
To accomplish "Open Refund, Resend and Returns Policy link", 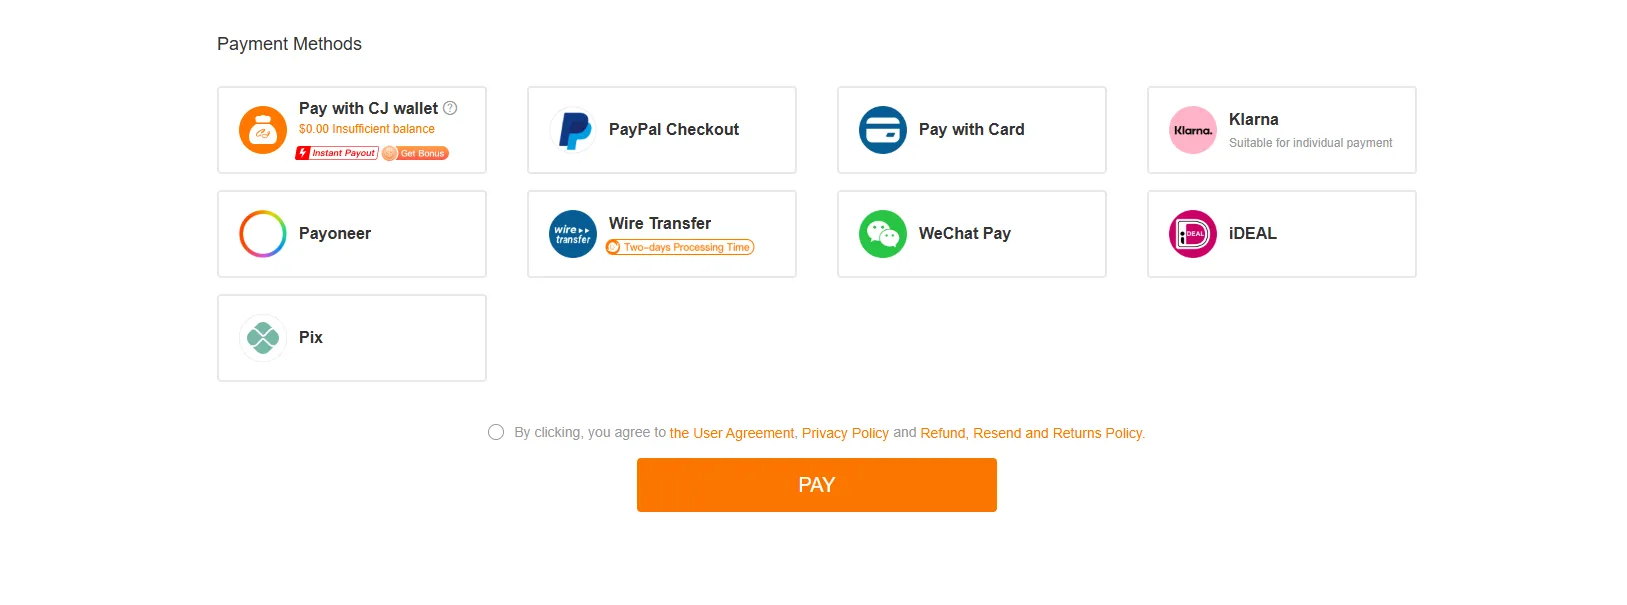I will coord(1032,433).
